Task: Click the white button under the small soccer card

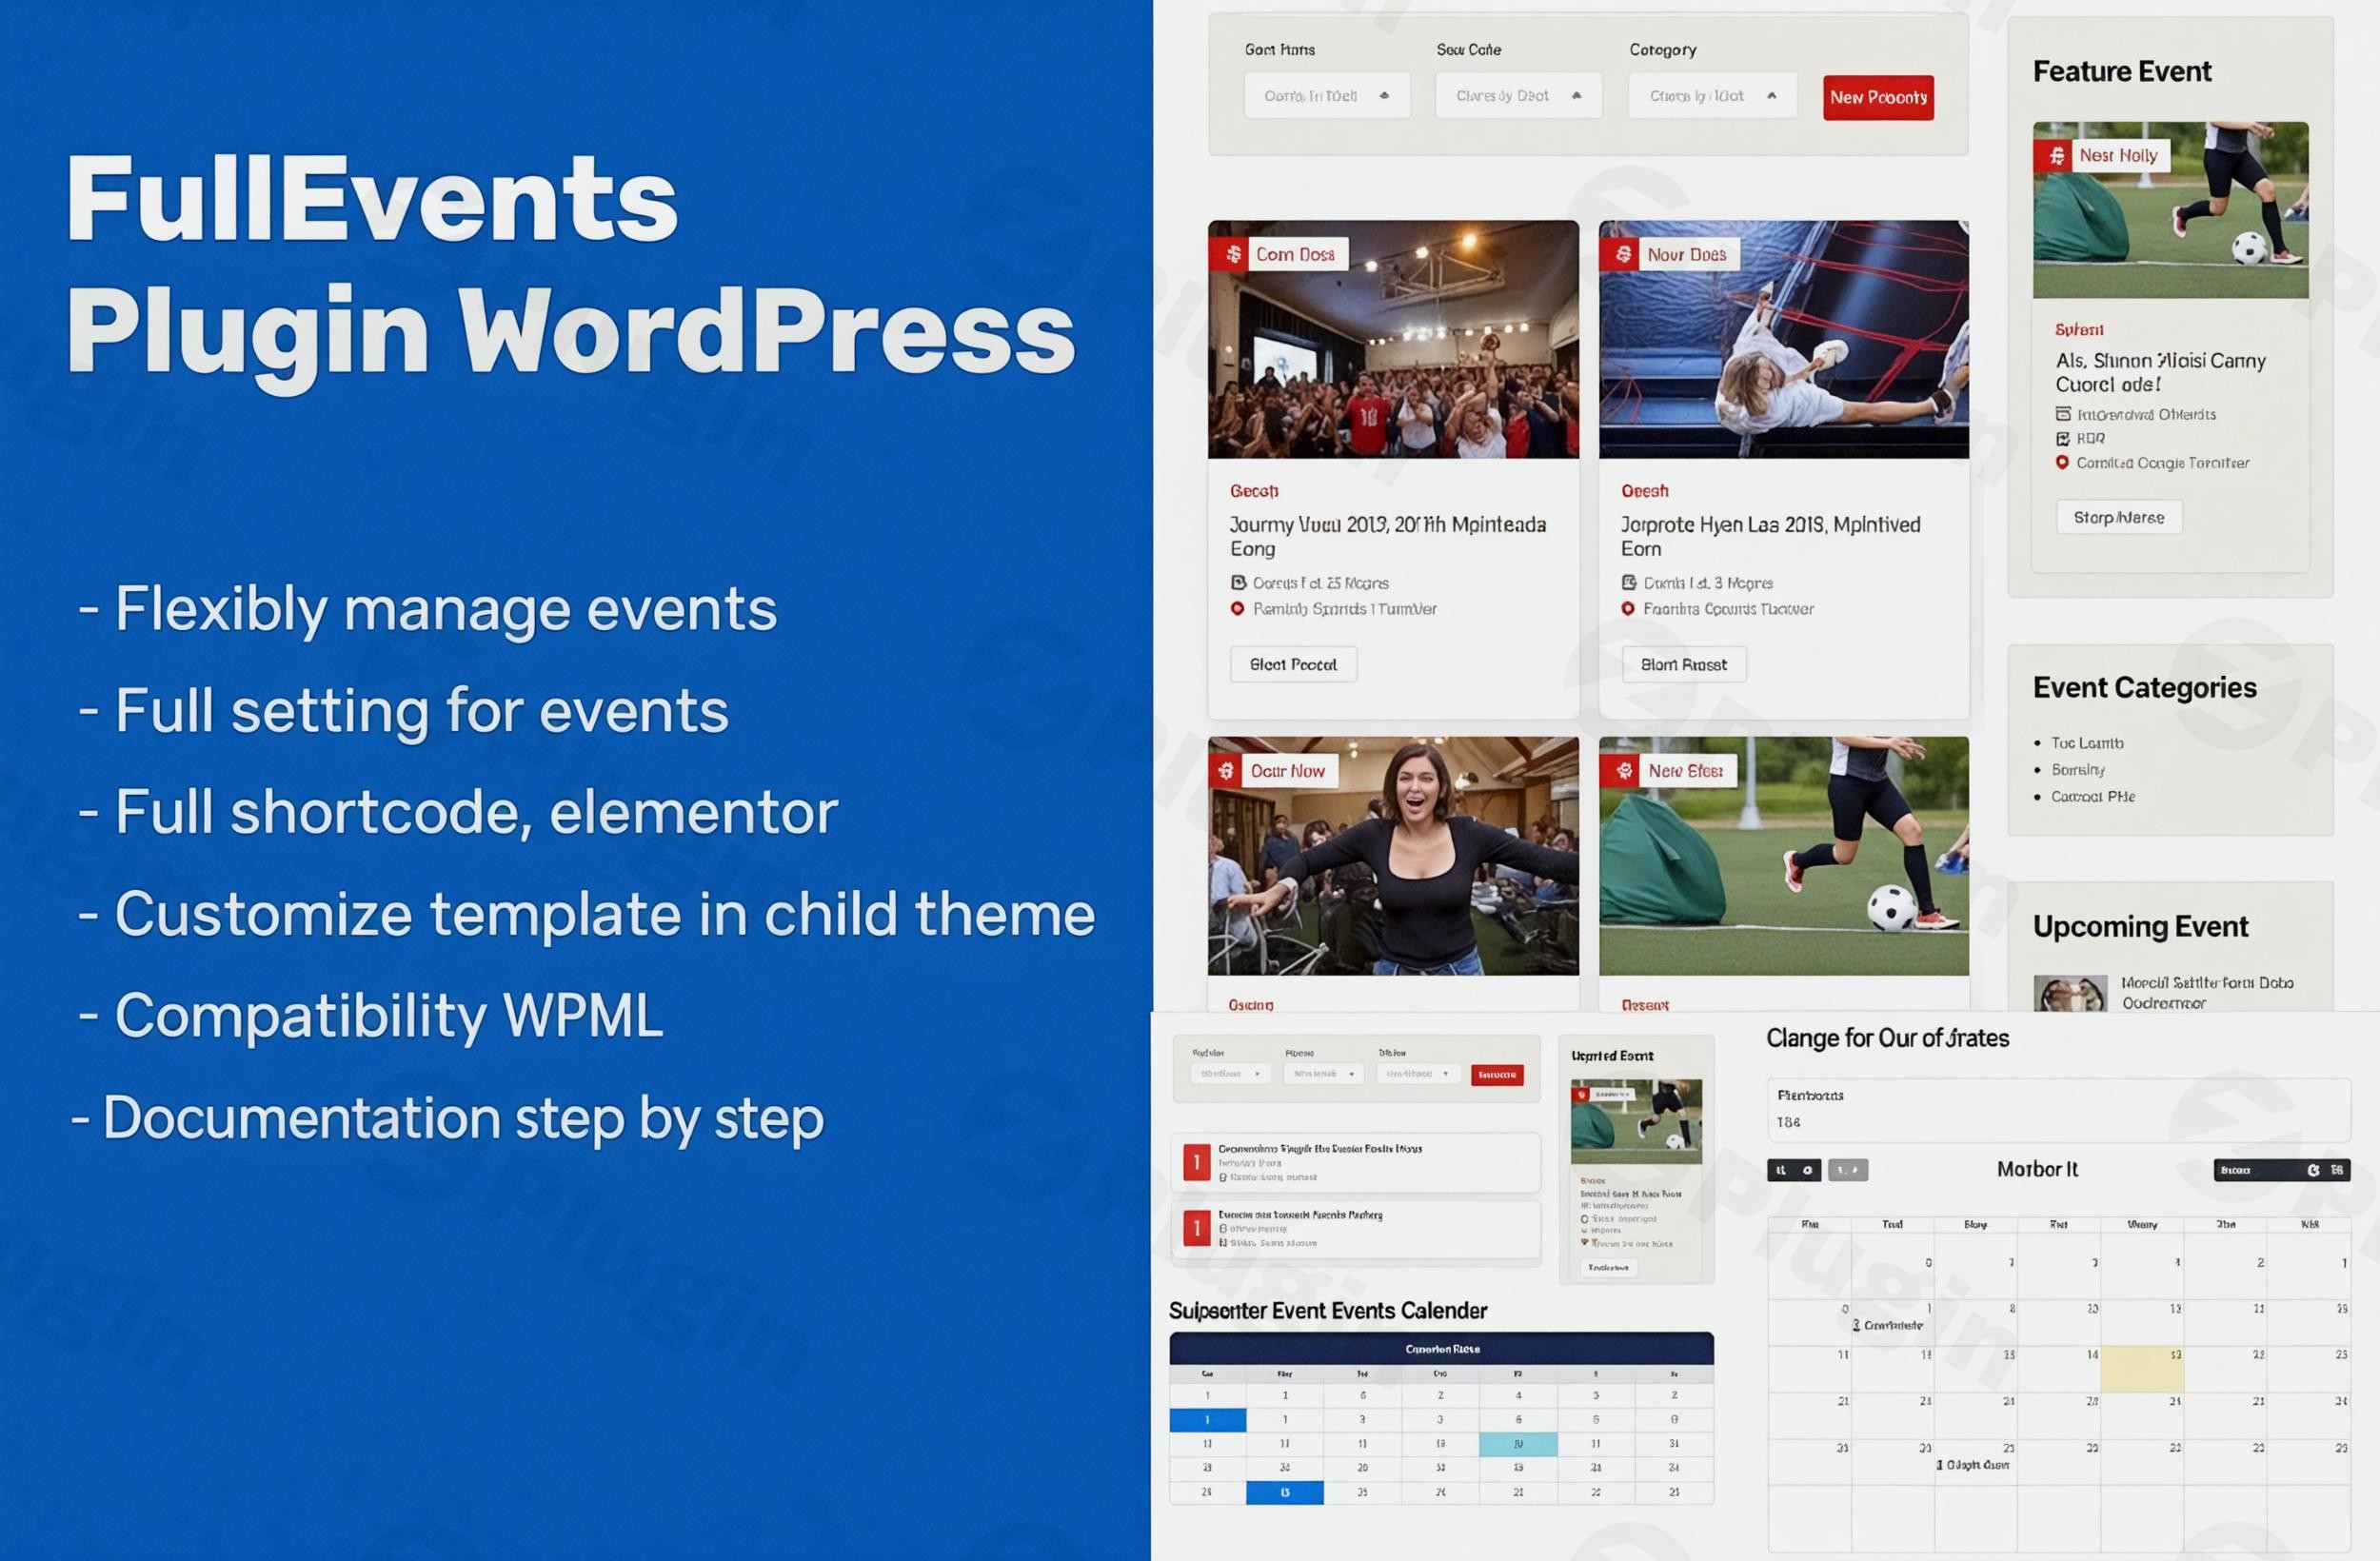Action: point(1608,1267)
